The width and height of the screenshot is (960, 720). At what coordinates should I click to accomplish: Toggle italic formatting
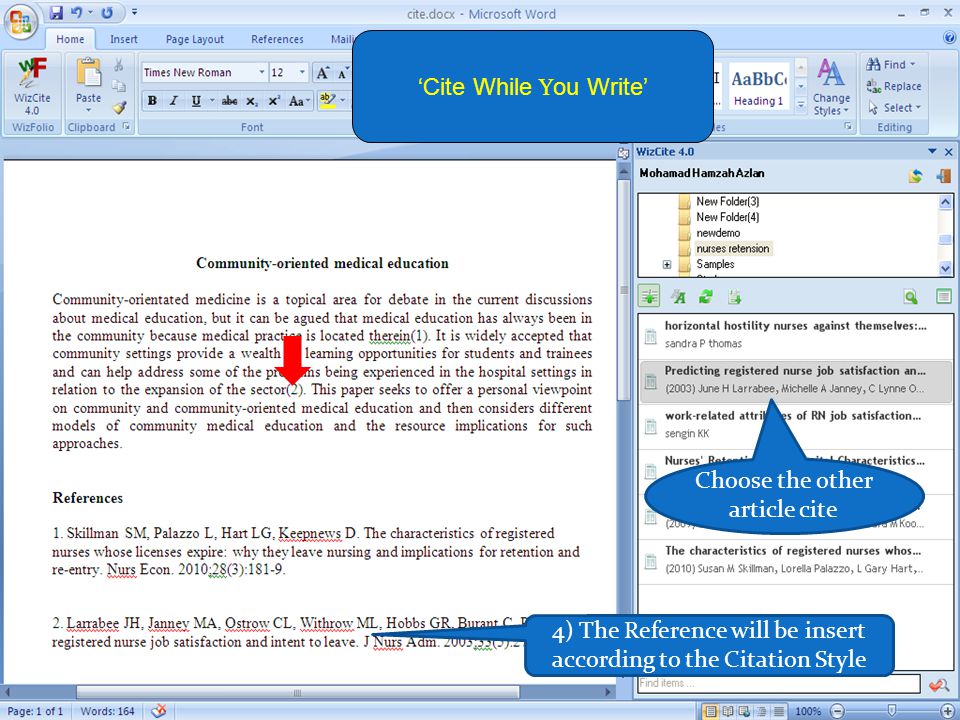tap(174, 101)
